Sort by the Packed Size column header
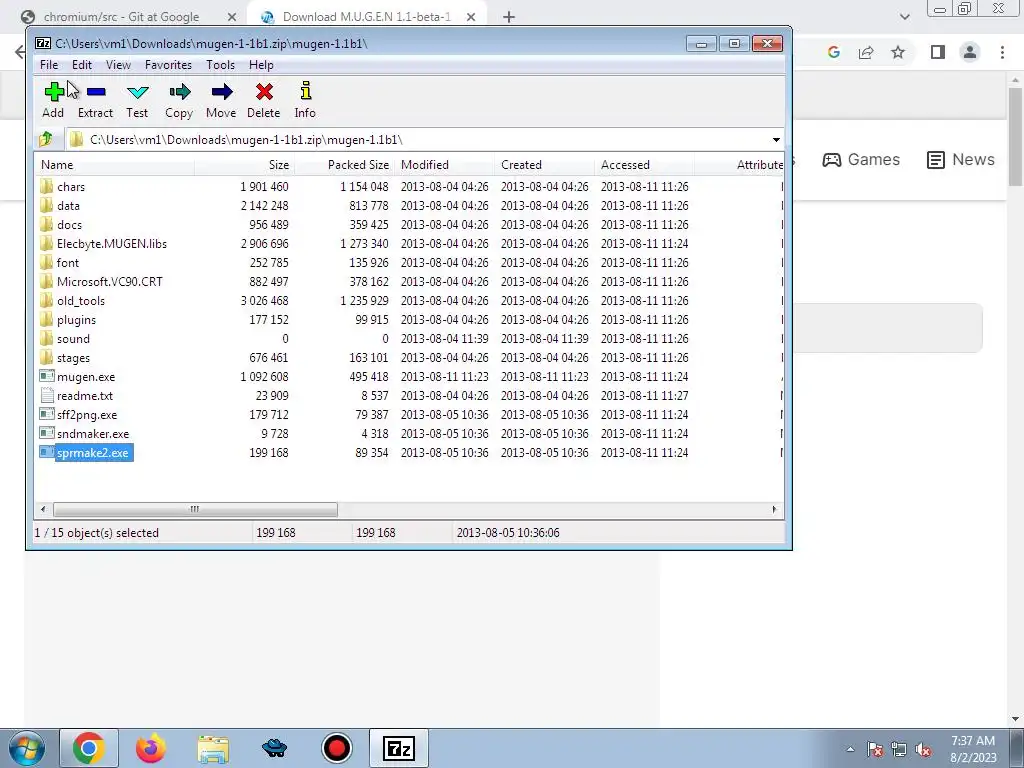This screenshot has width=1024, height=768. point(345,165)
